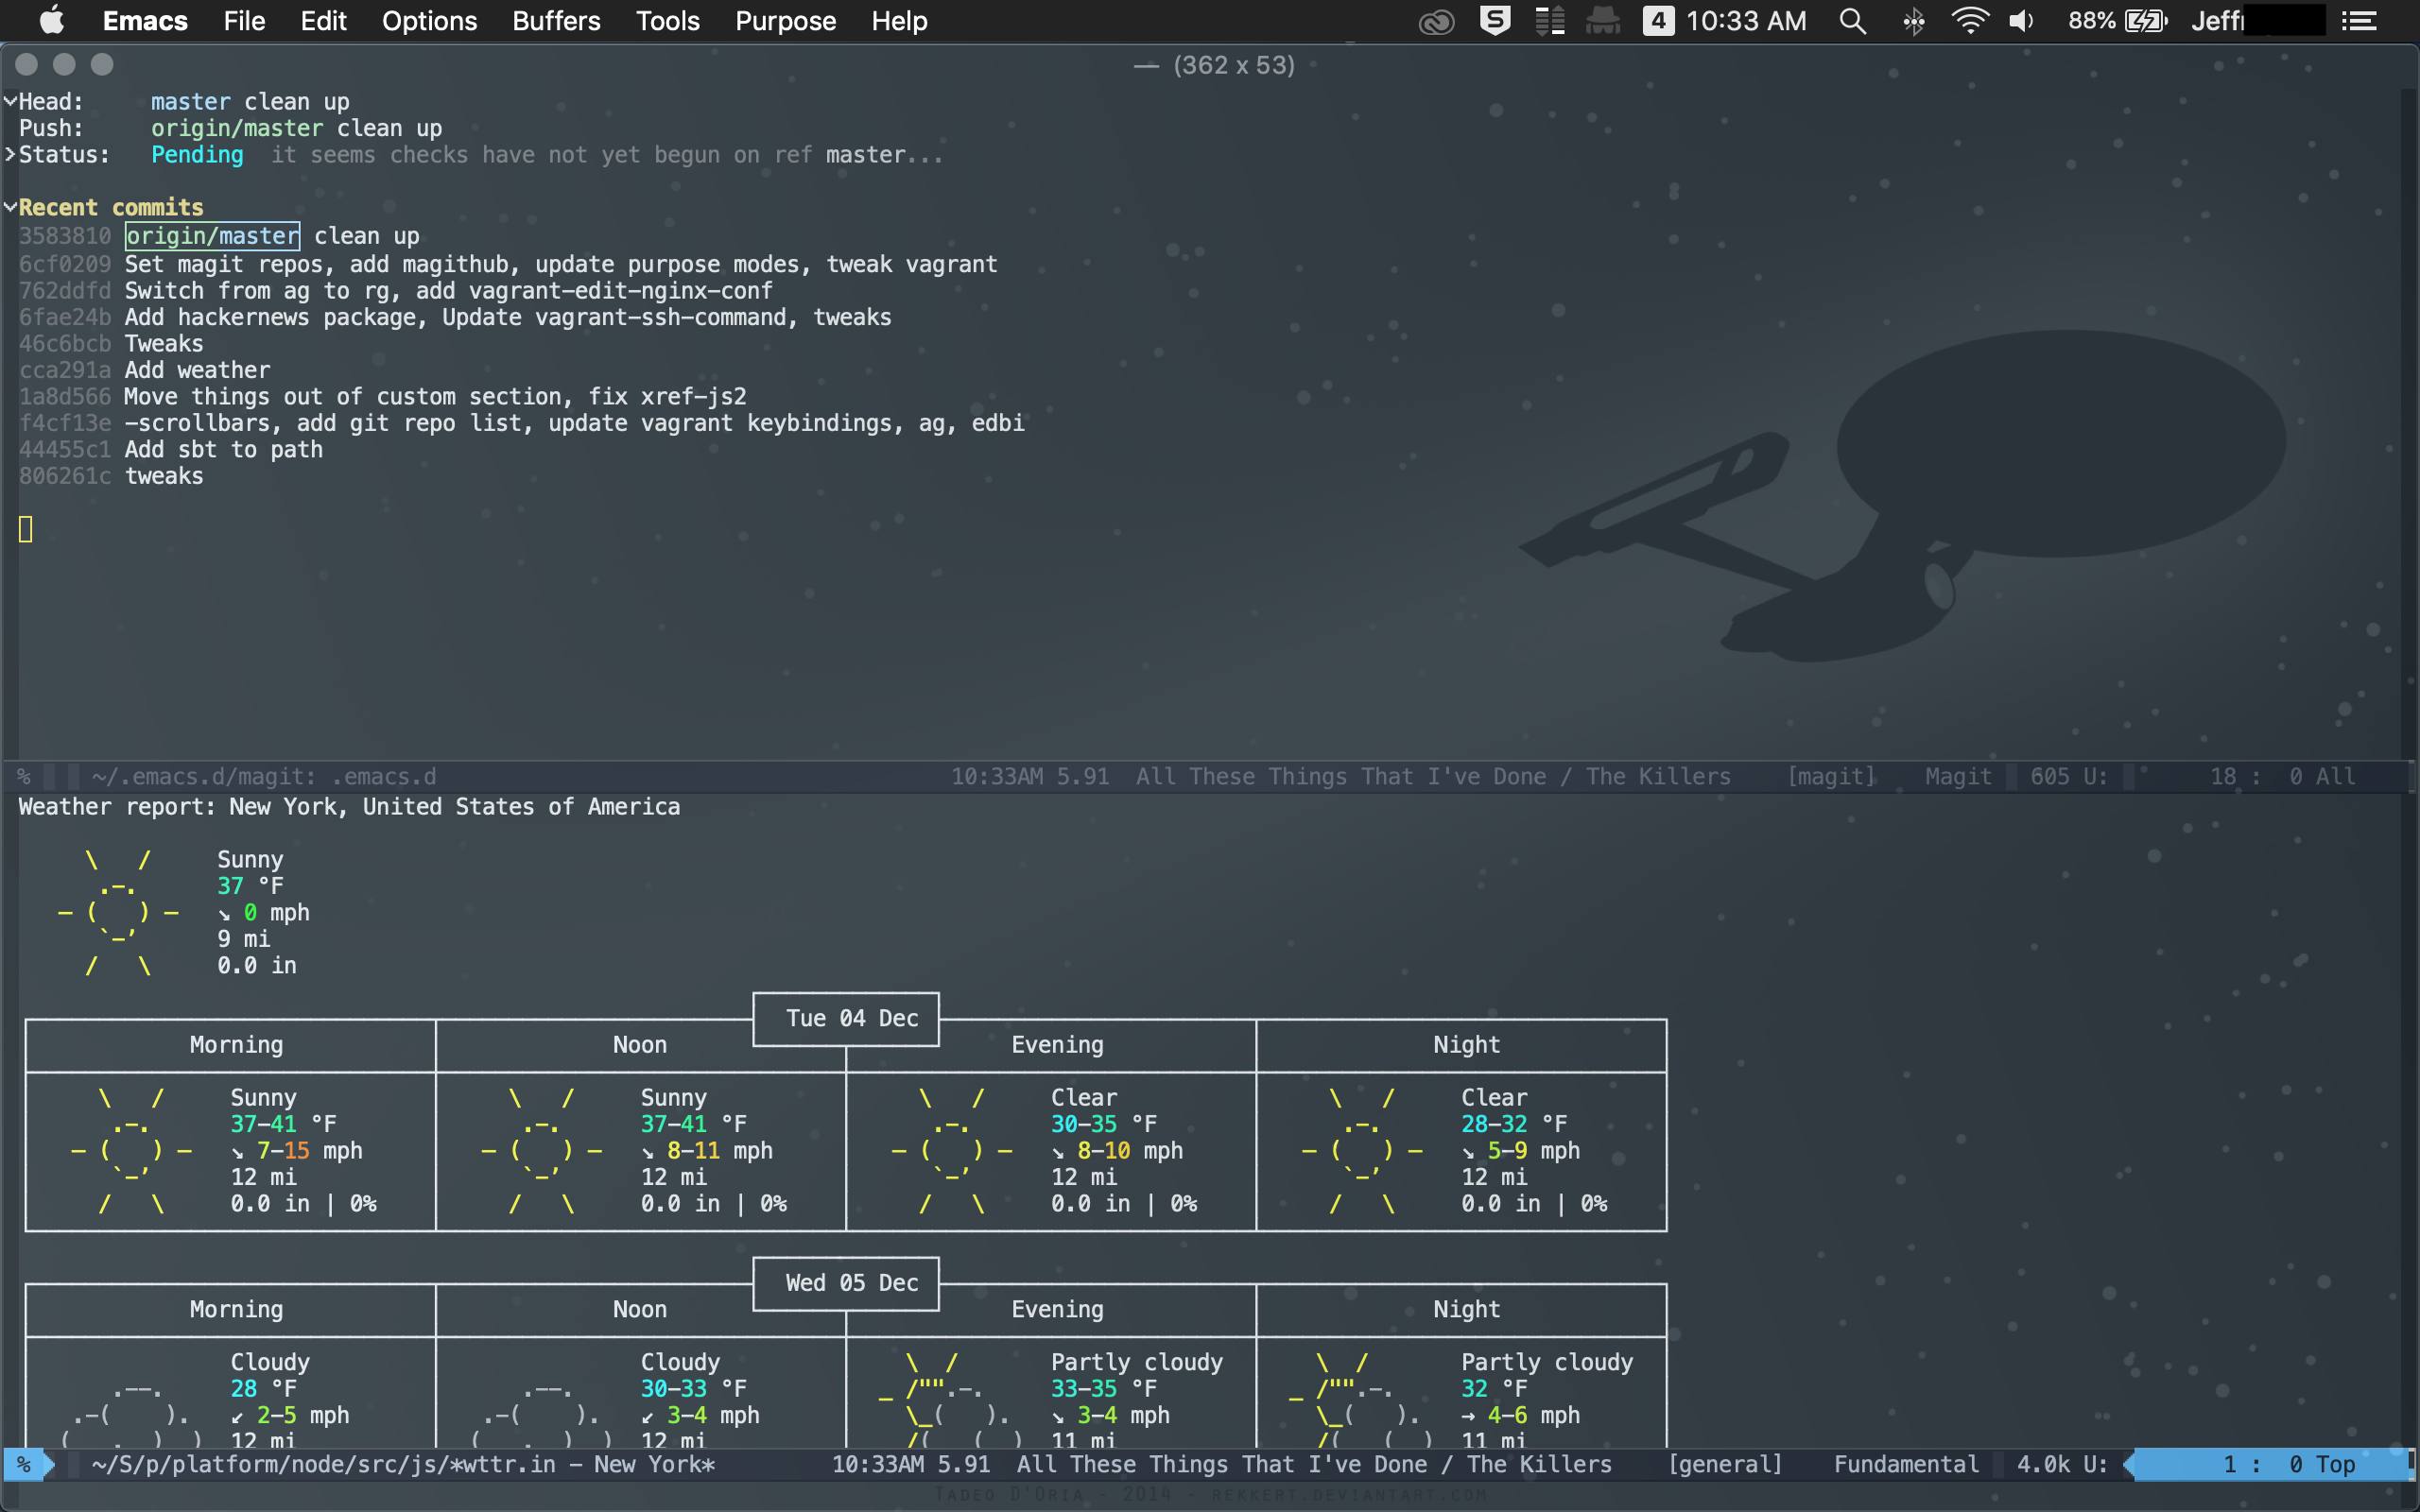Click the battery charging icon
Image resolution: width=2420 pixels, height=1512 pixels.
point(2145,21)
